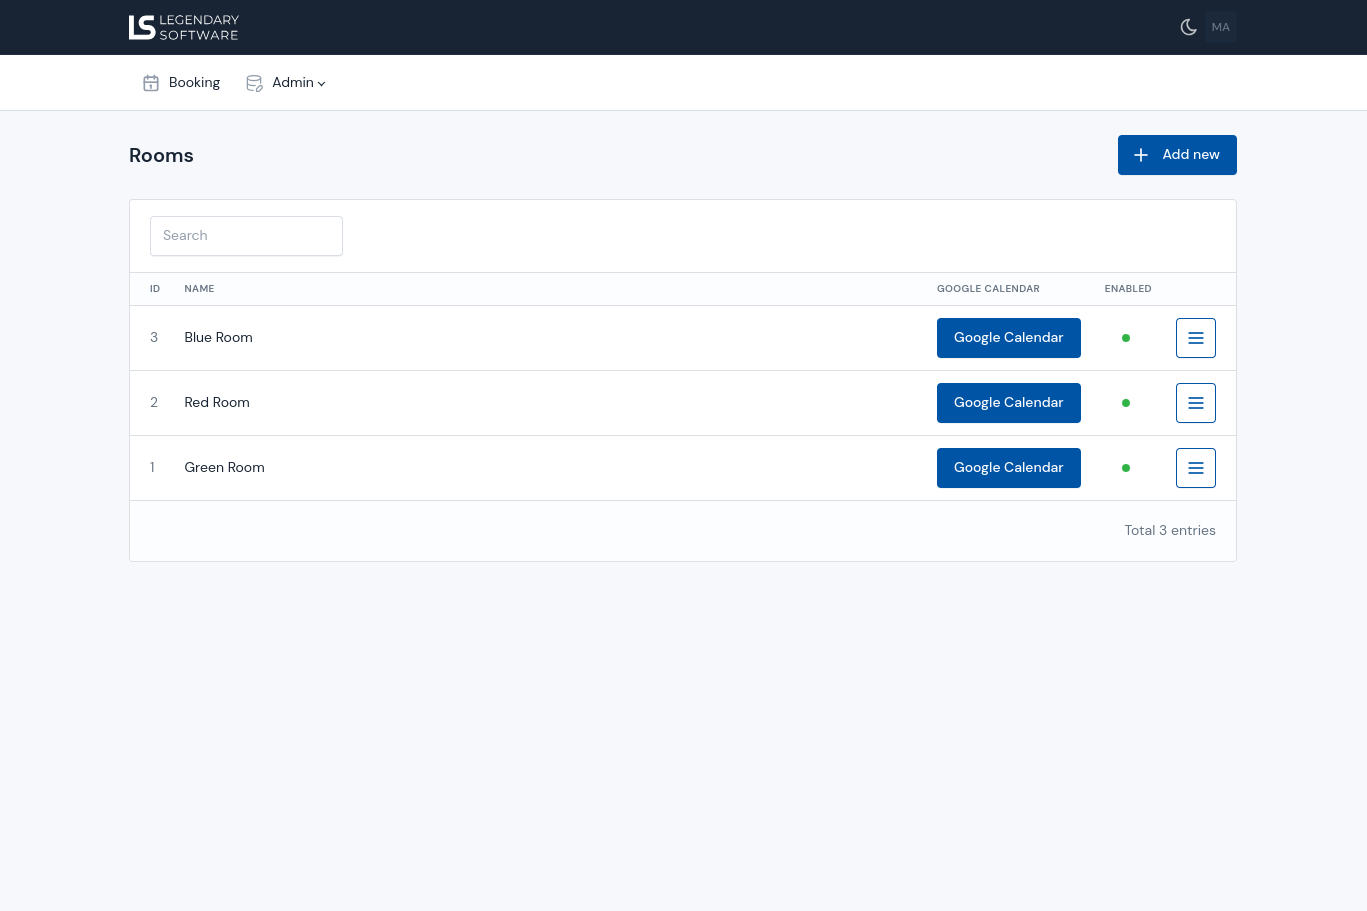Toggle dark mode with moon icon
The width and height of the screenshot is (1367, 911).
[x=1188, y=27]
